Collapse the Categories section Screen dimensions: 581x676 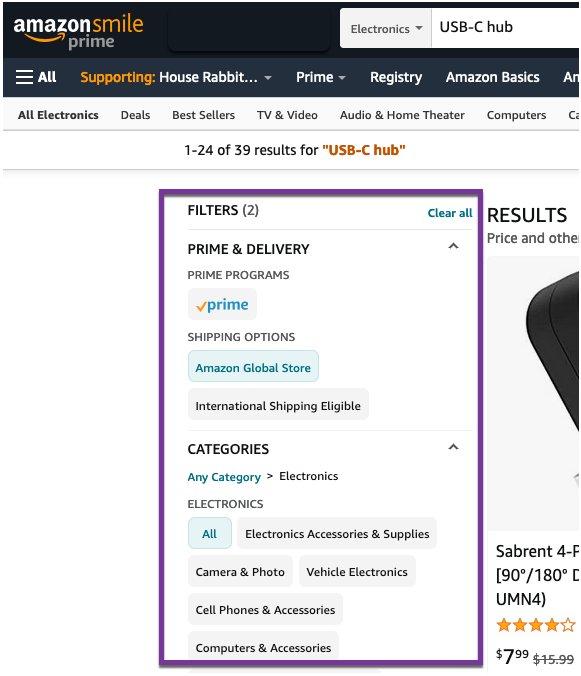453,447
